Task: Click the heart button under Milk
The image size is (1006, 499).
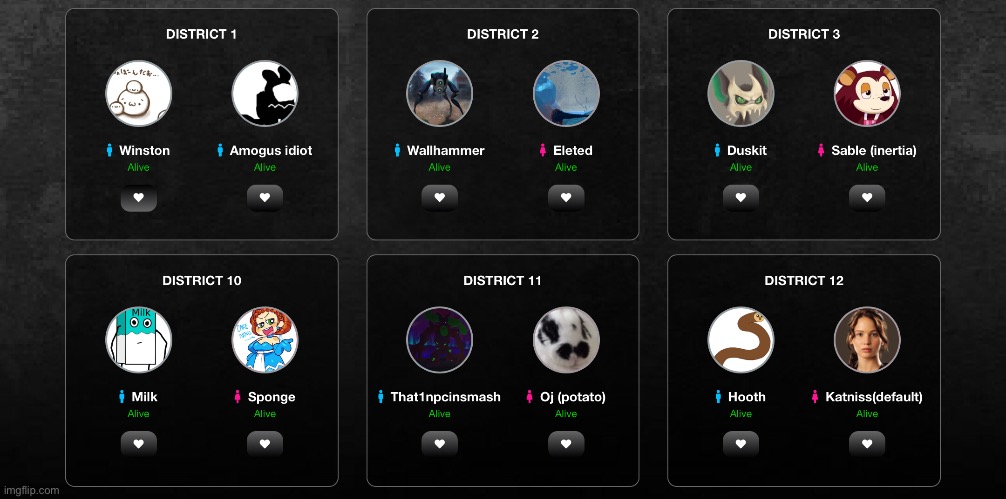Action: [x=139, y=444]
